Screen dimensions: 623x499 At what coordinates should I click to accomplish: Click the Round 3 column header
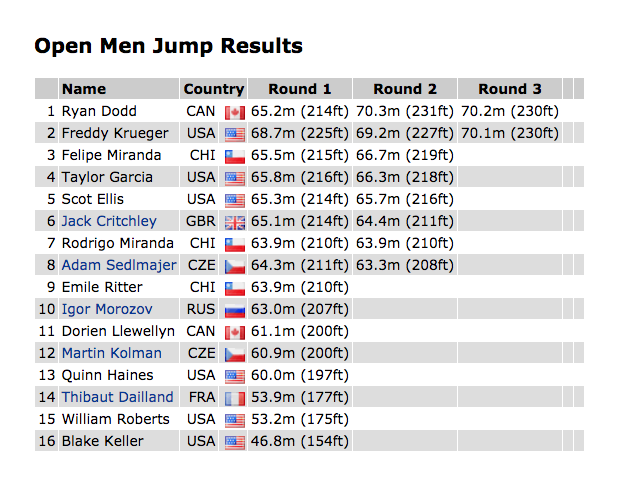(x=510, y=89)
